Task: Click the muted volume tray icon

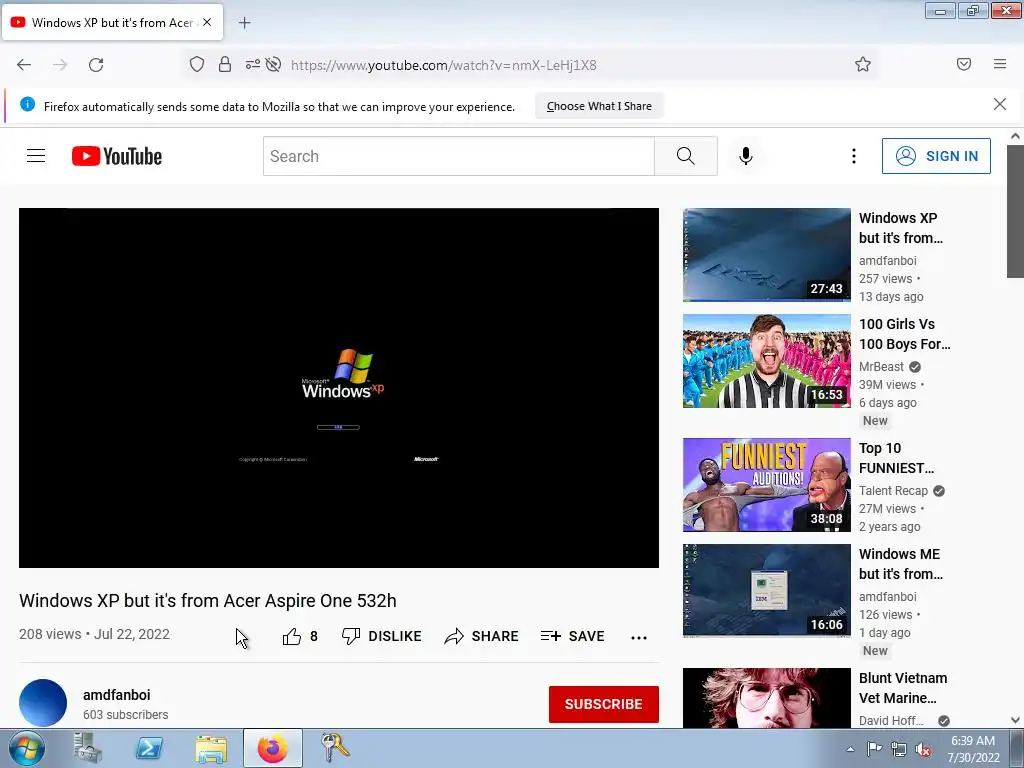Action: point(923,750)
